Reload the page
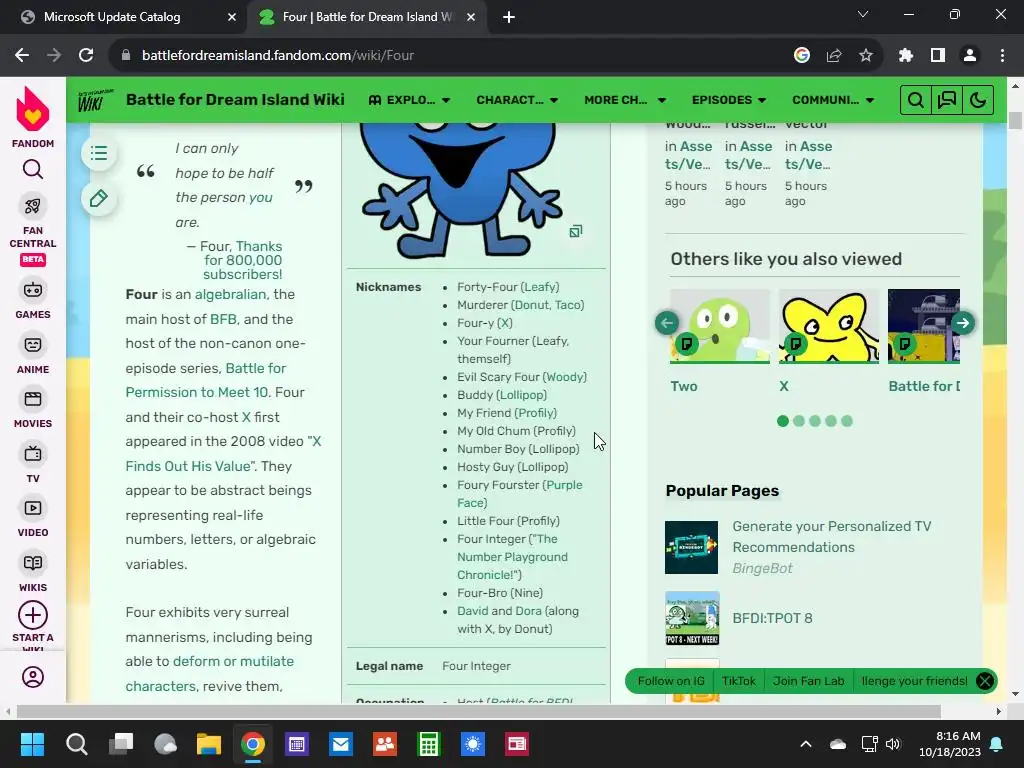The image size is (1024, 768). 86,56
